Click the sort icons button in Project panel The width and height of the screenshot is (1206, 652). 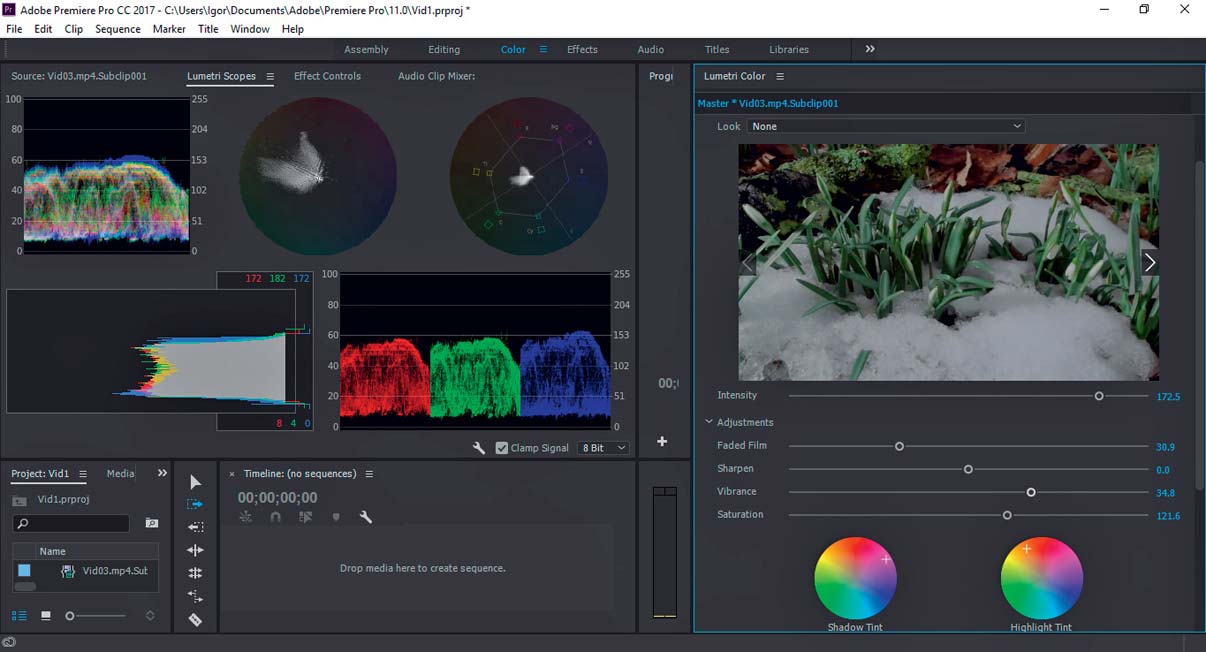150,616
